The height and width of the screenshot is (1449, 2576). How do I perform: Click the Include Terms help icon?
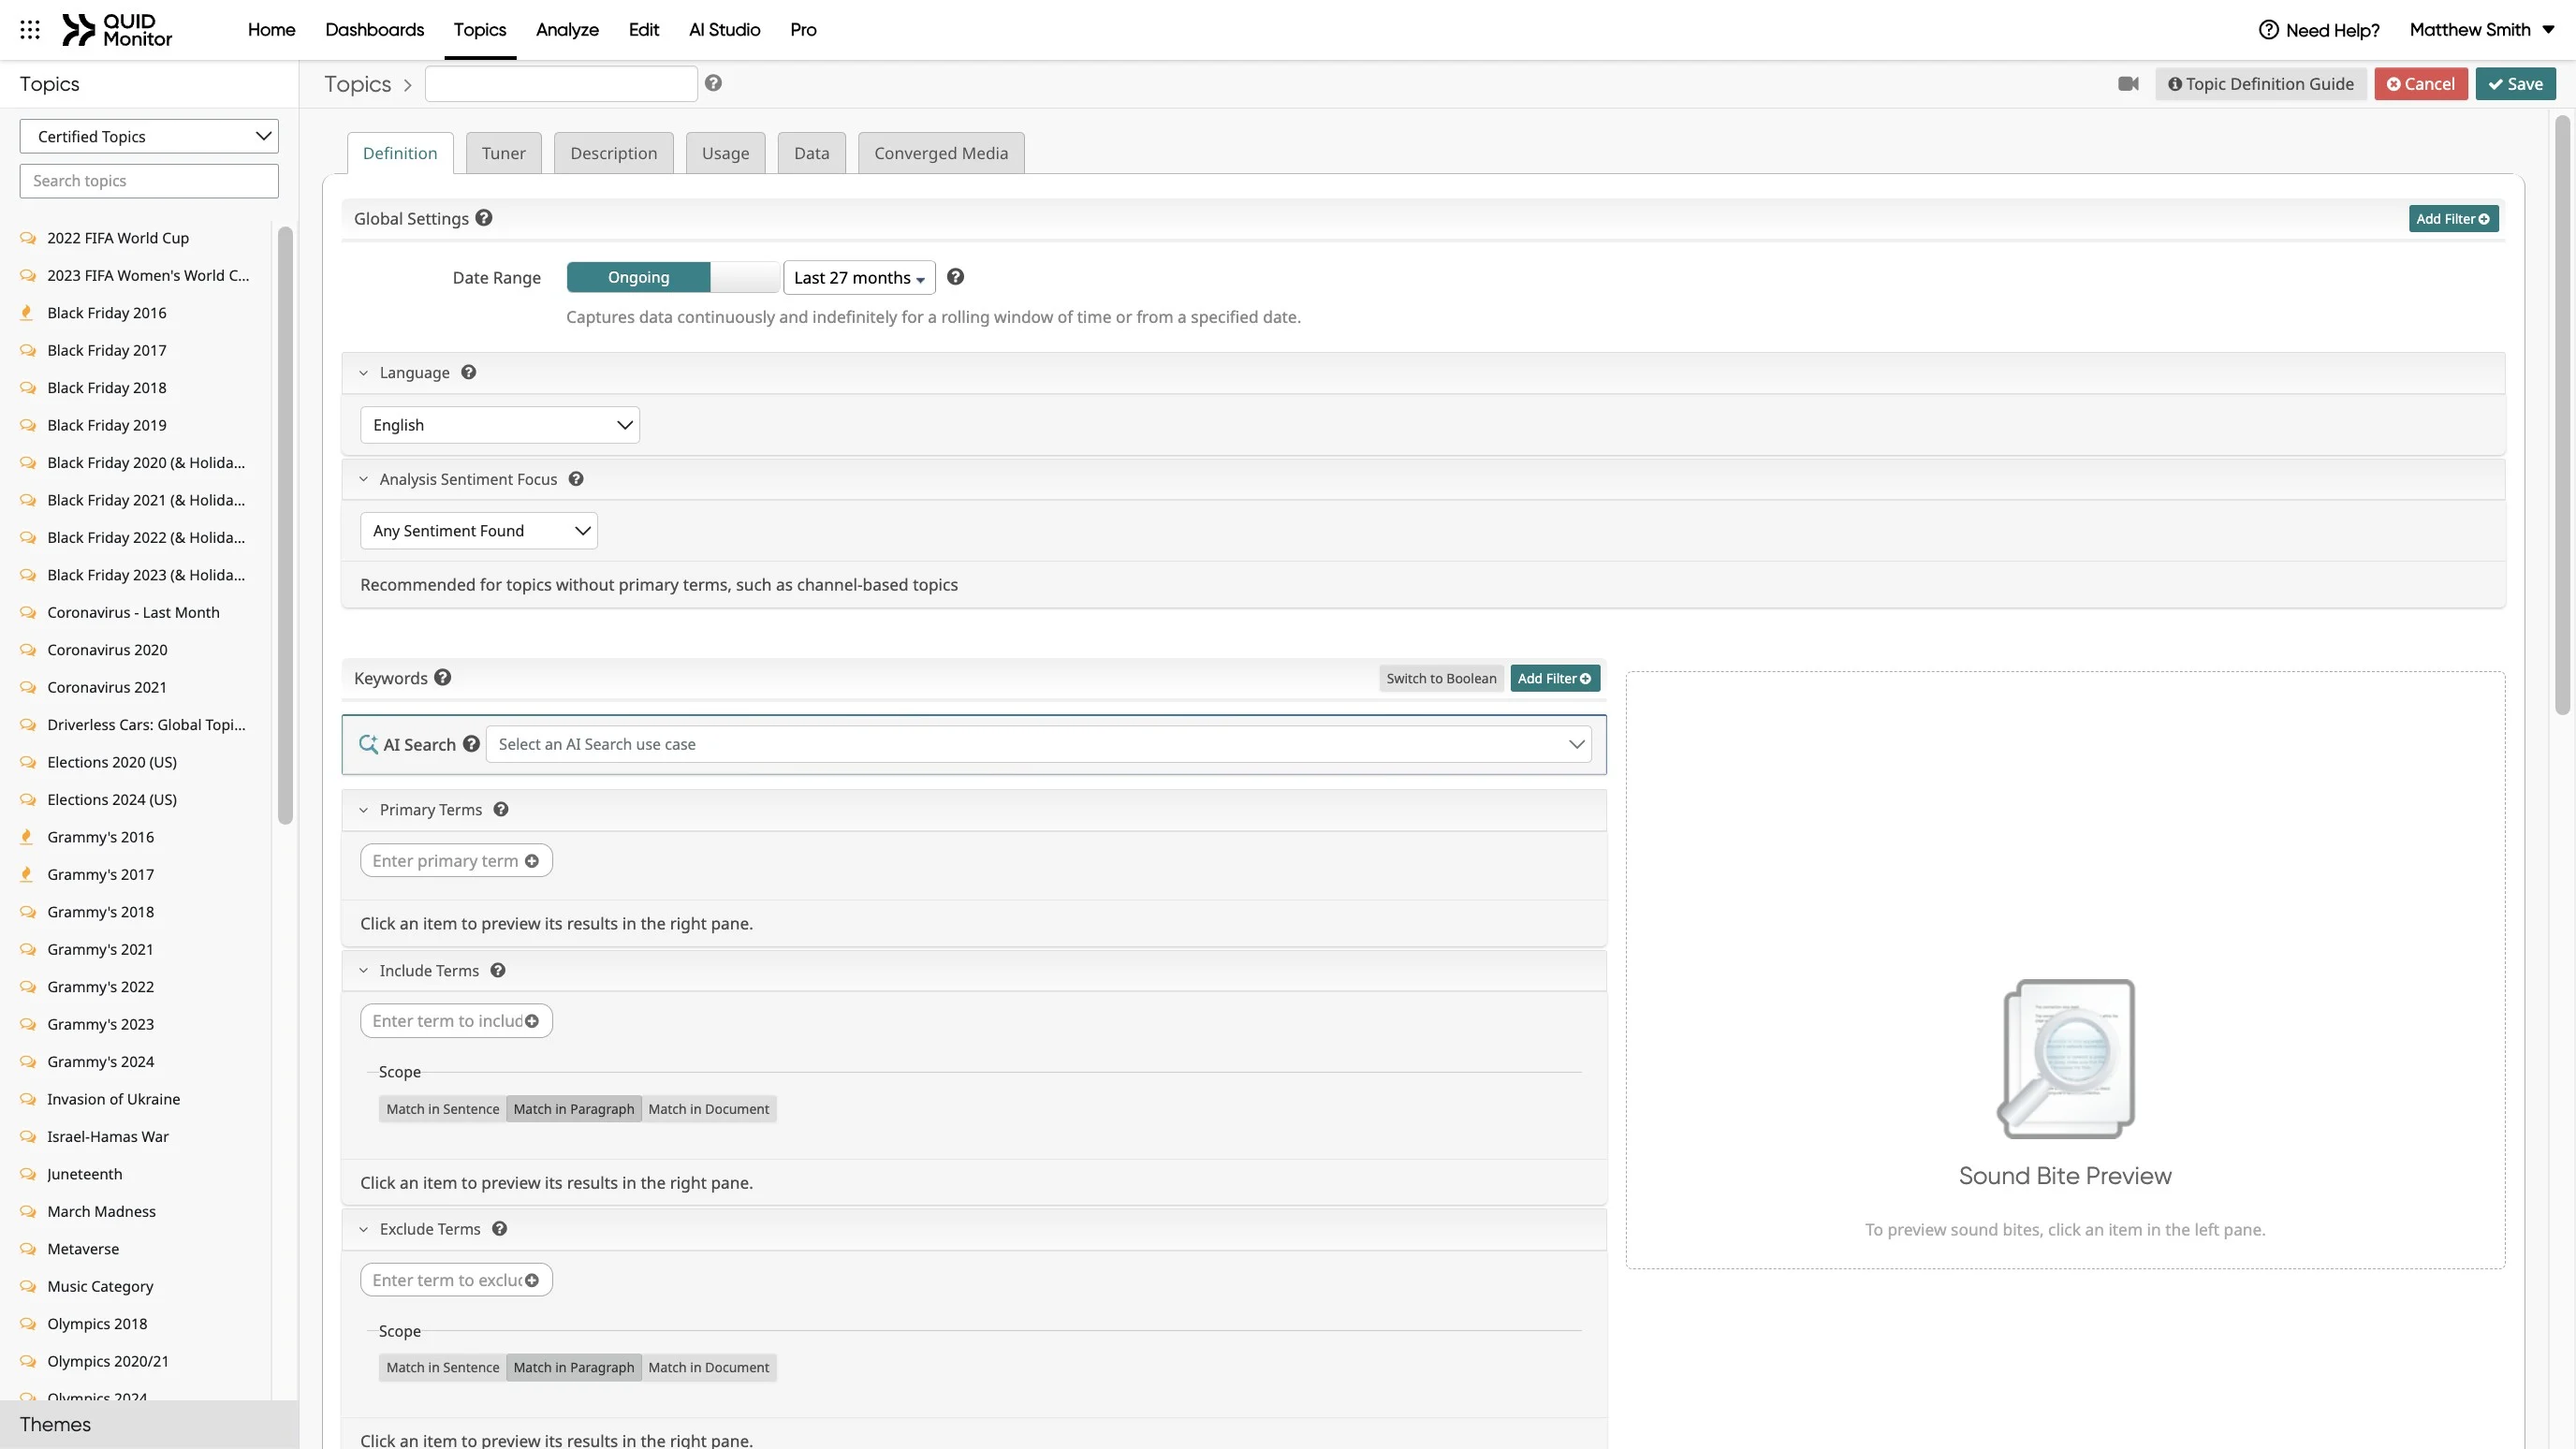(x=498, y=970)
